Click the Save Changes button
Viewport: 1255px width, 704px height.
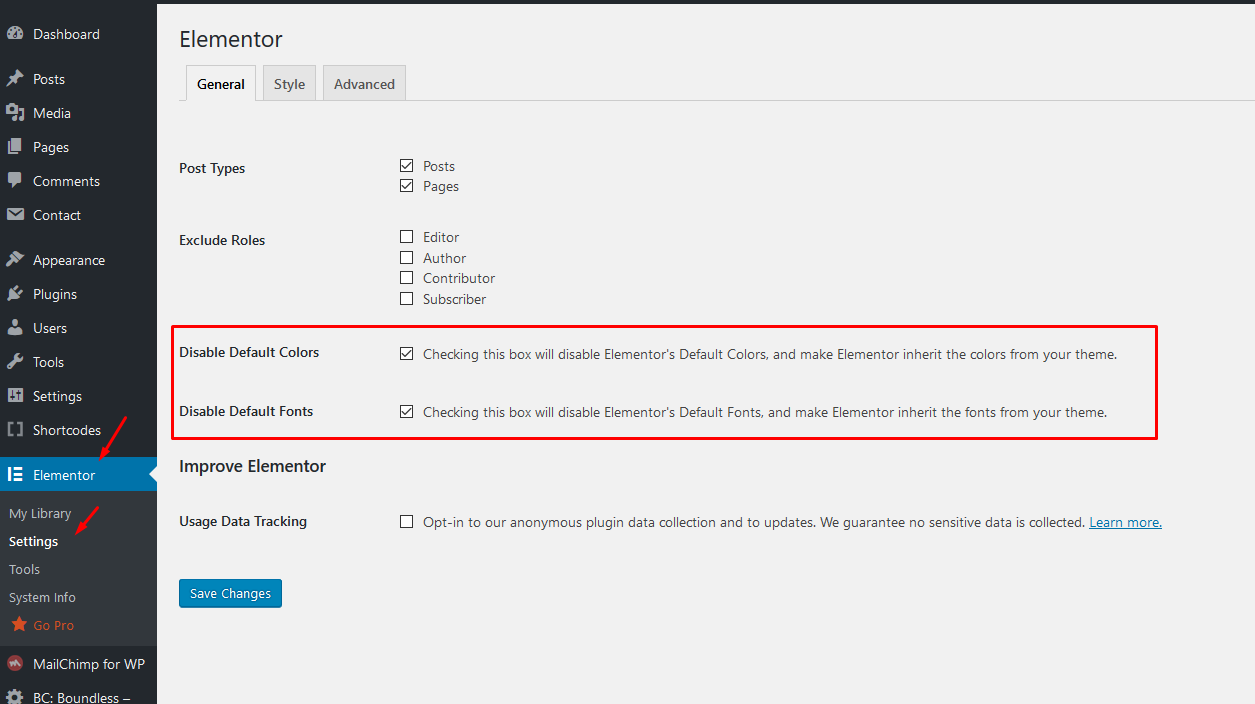(230, 593)
